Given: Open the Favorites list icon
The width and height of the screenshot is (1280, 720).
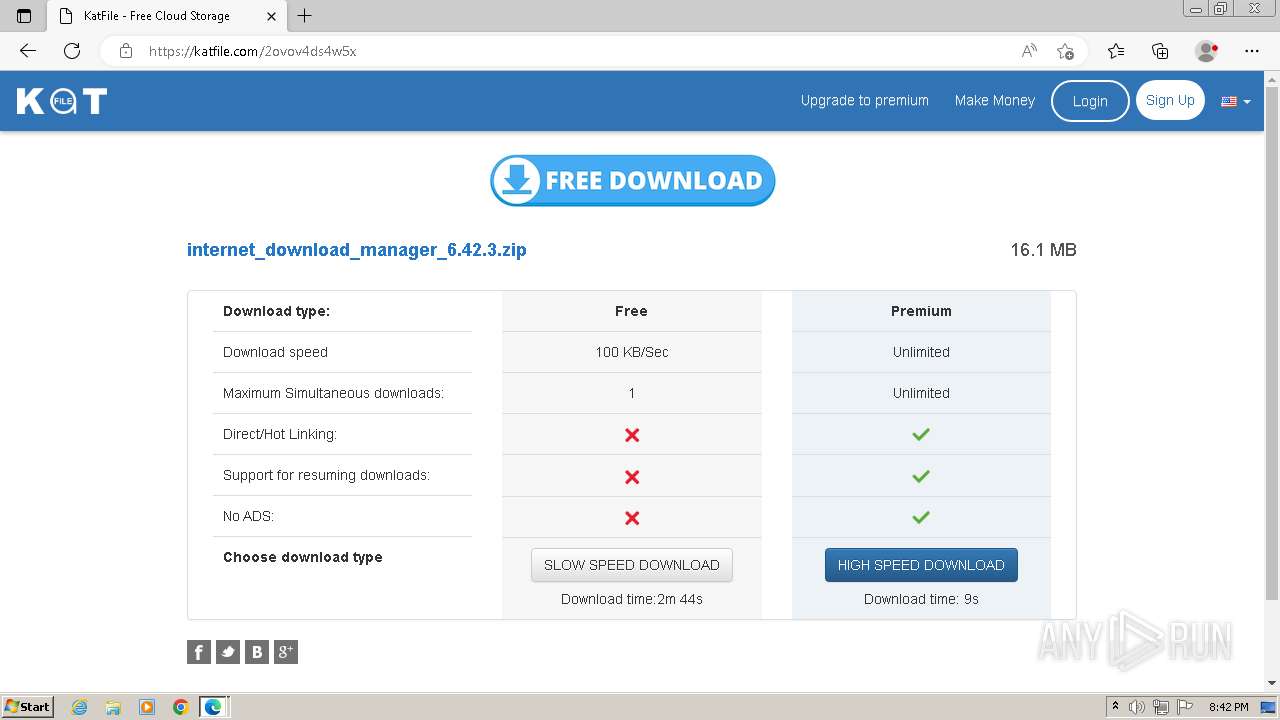Looking at the screenshot, I should (1116, 51).
